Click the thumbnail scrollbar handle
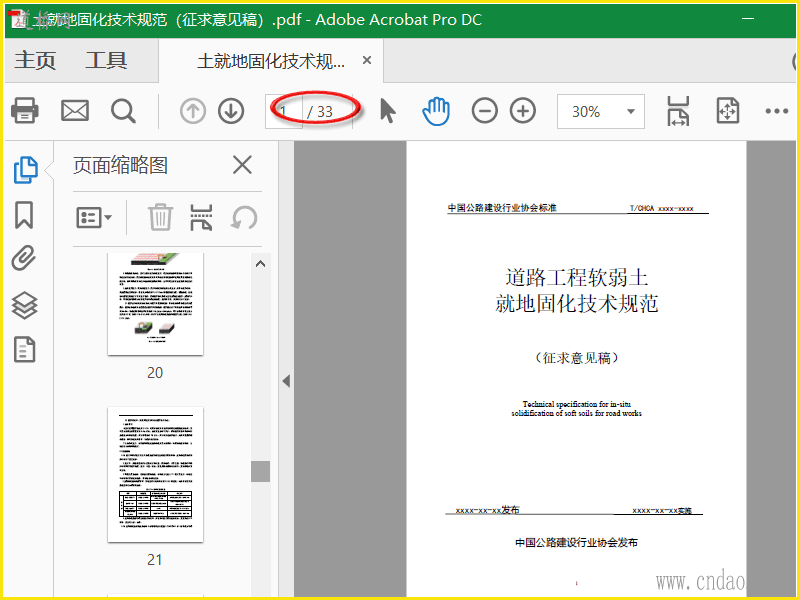The image size is (800, 600). pyautogui.click(x=260, y=471)
